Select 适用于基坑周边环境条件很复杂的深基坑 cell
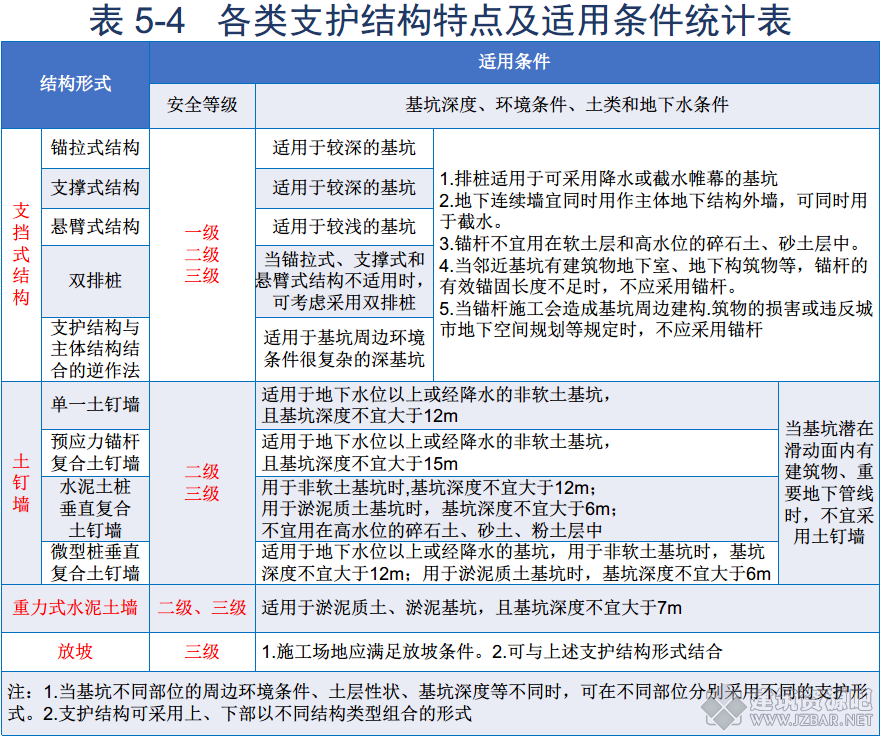Screen dimensions: 881x737 [344, 349]
